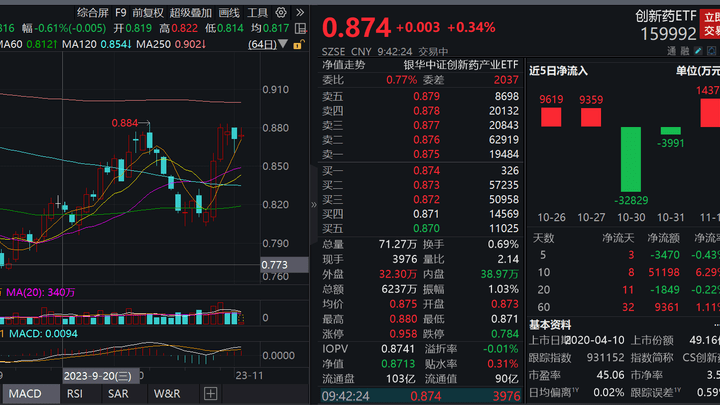
Task: Select the 5-day row in flow table
Action: click(x=626, y=255)
